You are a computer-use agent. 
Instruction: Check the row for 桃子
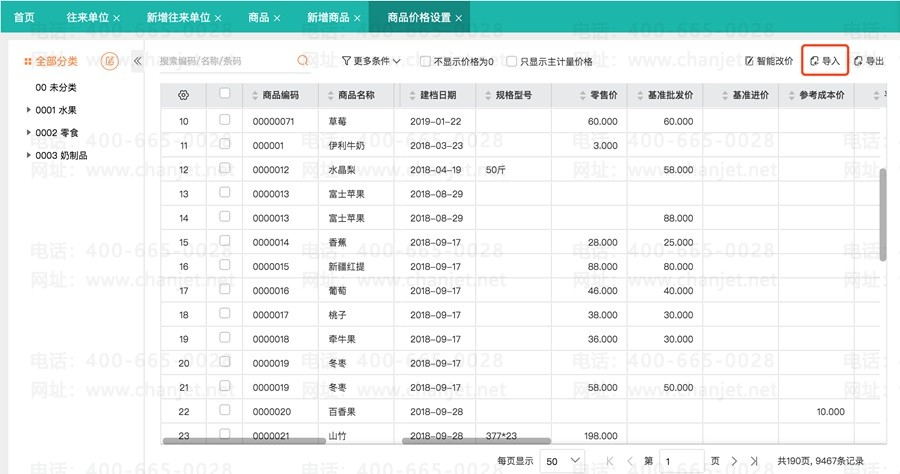coord(224,313)
